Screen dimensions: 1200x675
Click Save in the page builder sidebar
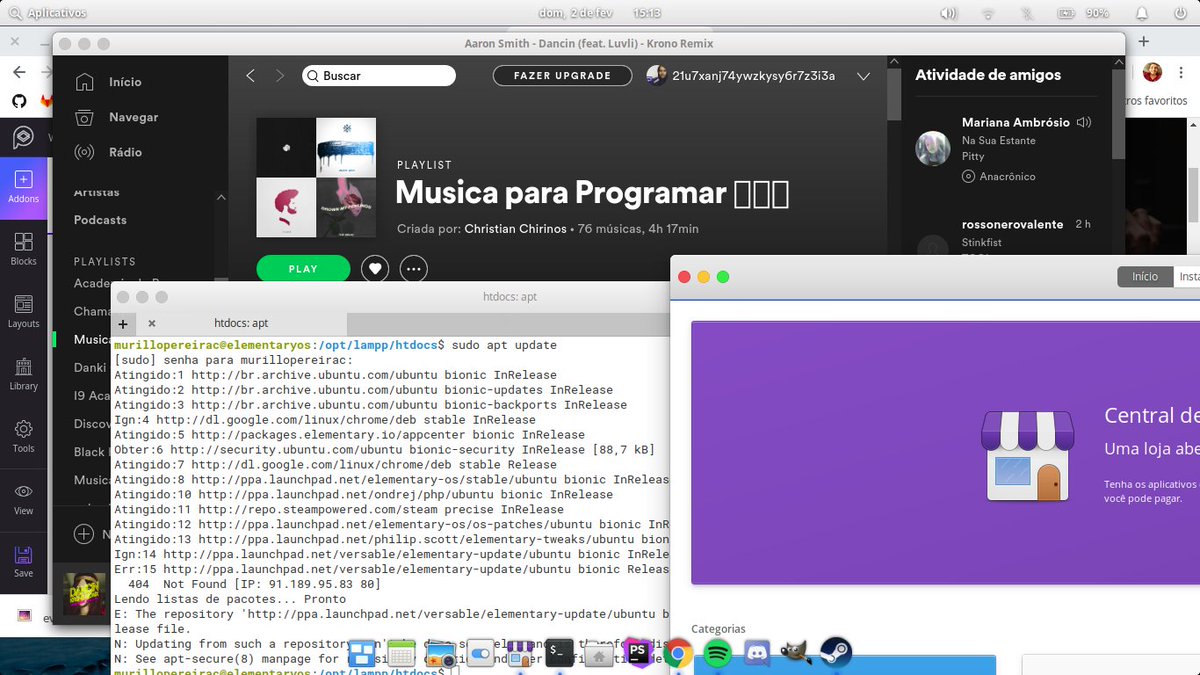(23, 561)
